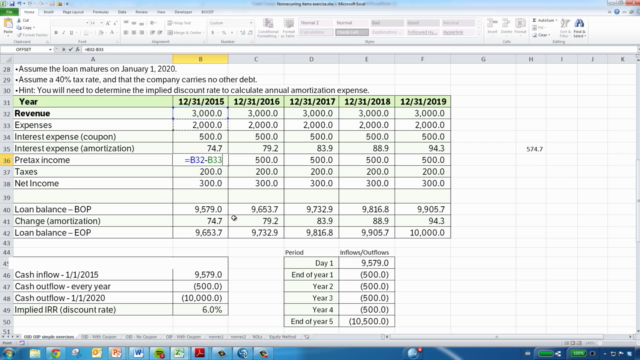The width and height of the screenshot is (640, 360).
Task: Switch to the Insert ribbon tab
Action: [x=49, y=12]
